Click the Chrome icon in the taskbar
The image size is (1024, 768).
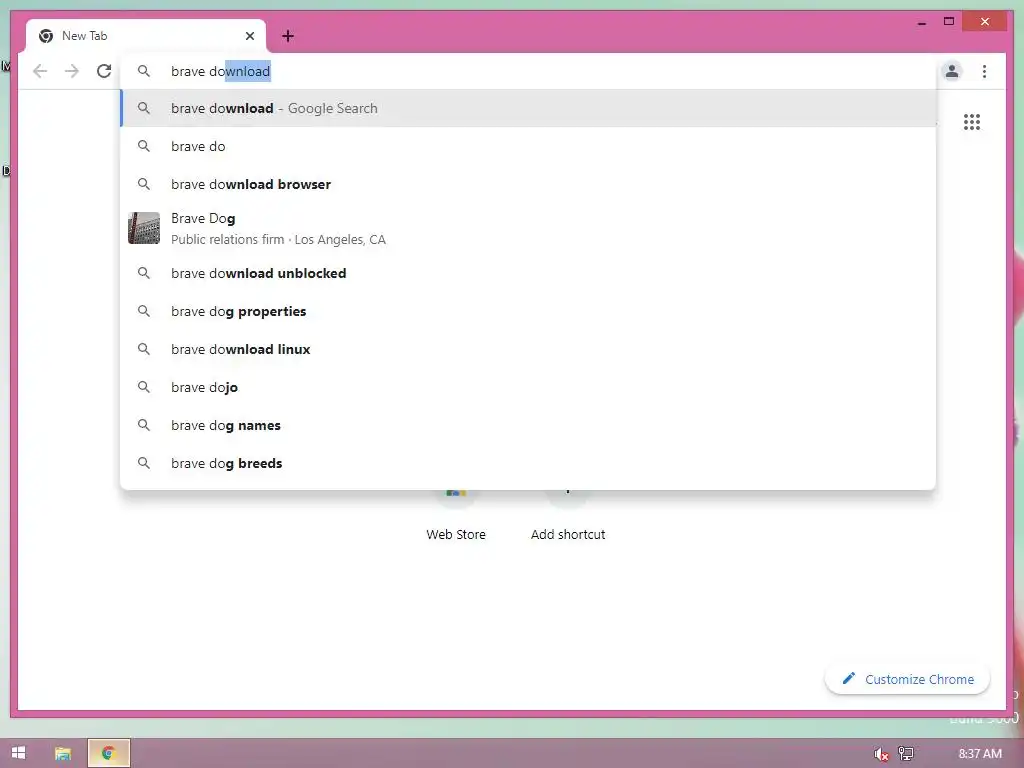[x=108, y=753]
